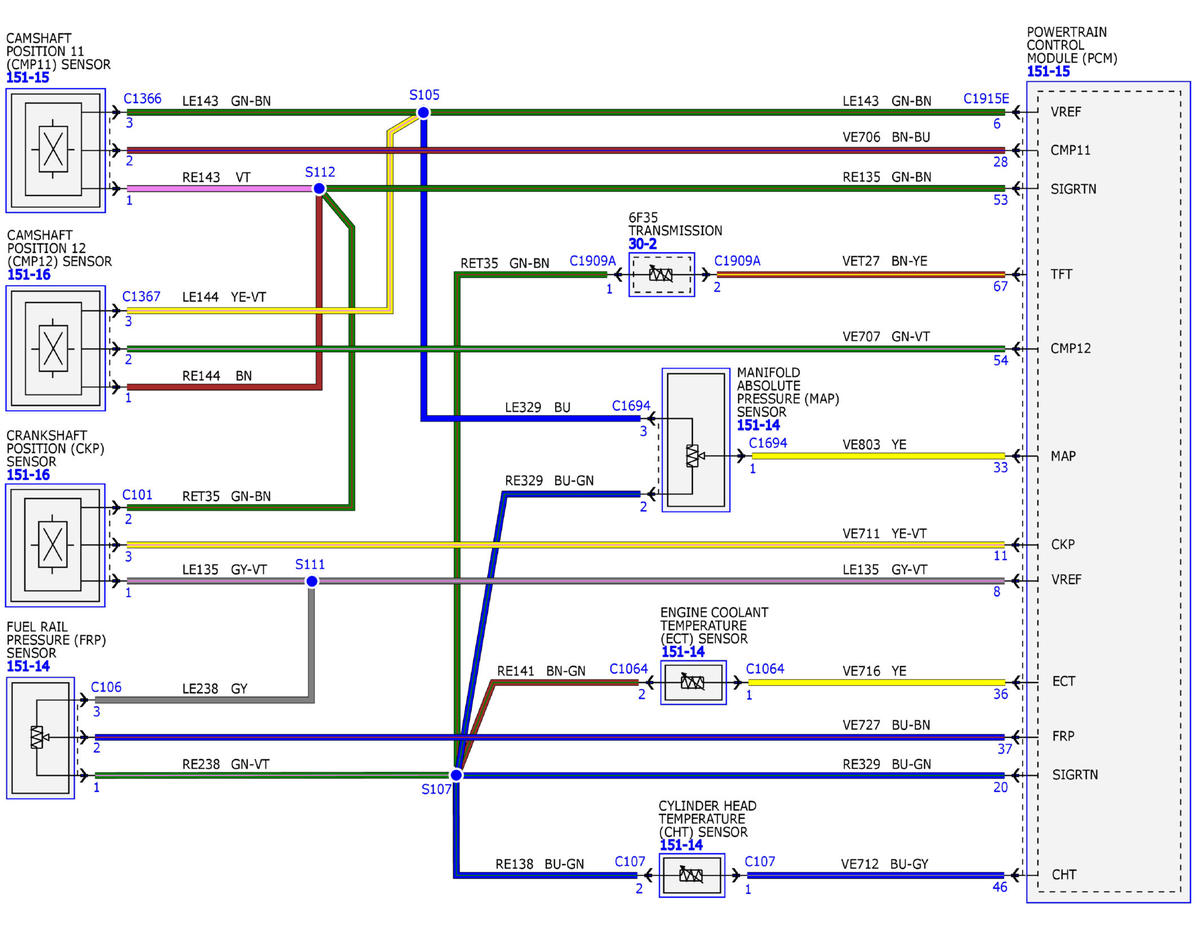1200x927 pixels.
Task: Follow the 151-14 link under the MAP sensor
Action: (758, 425)
